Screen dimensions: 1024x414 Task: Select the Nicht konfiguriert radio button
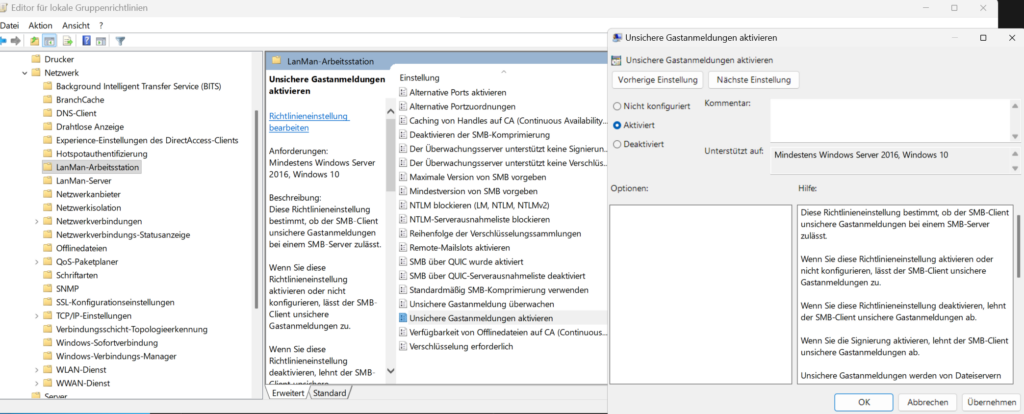coord(616,105)
